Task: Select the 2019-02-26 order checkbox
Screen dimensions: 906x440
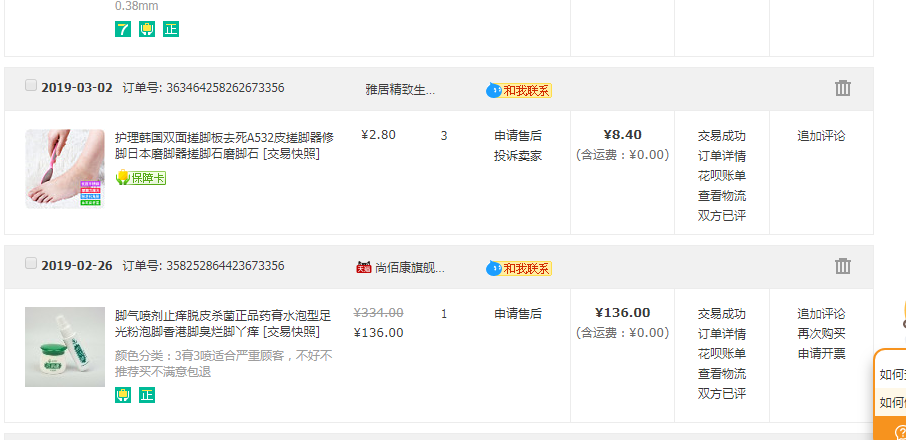Action: (31, 263)
